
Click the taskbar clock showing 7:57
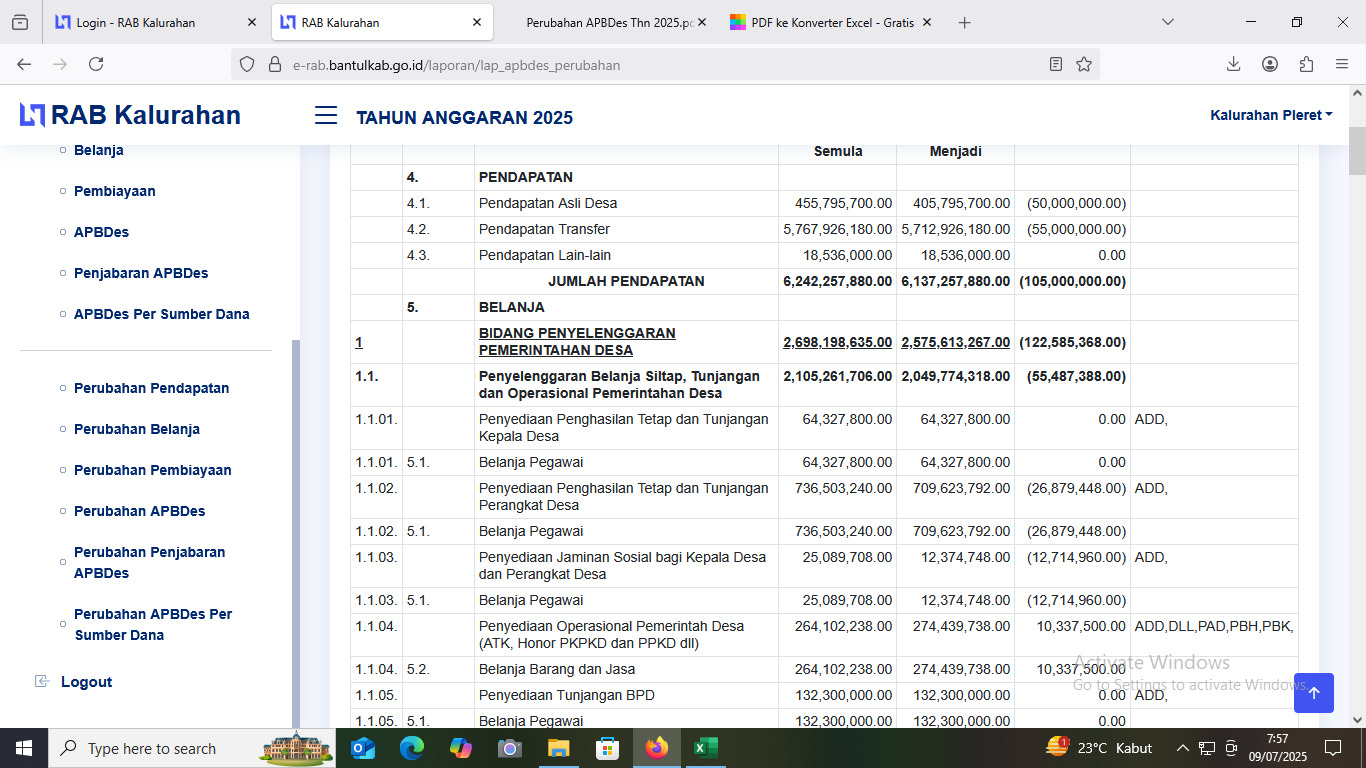[1277, 748]
